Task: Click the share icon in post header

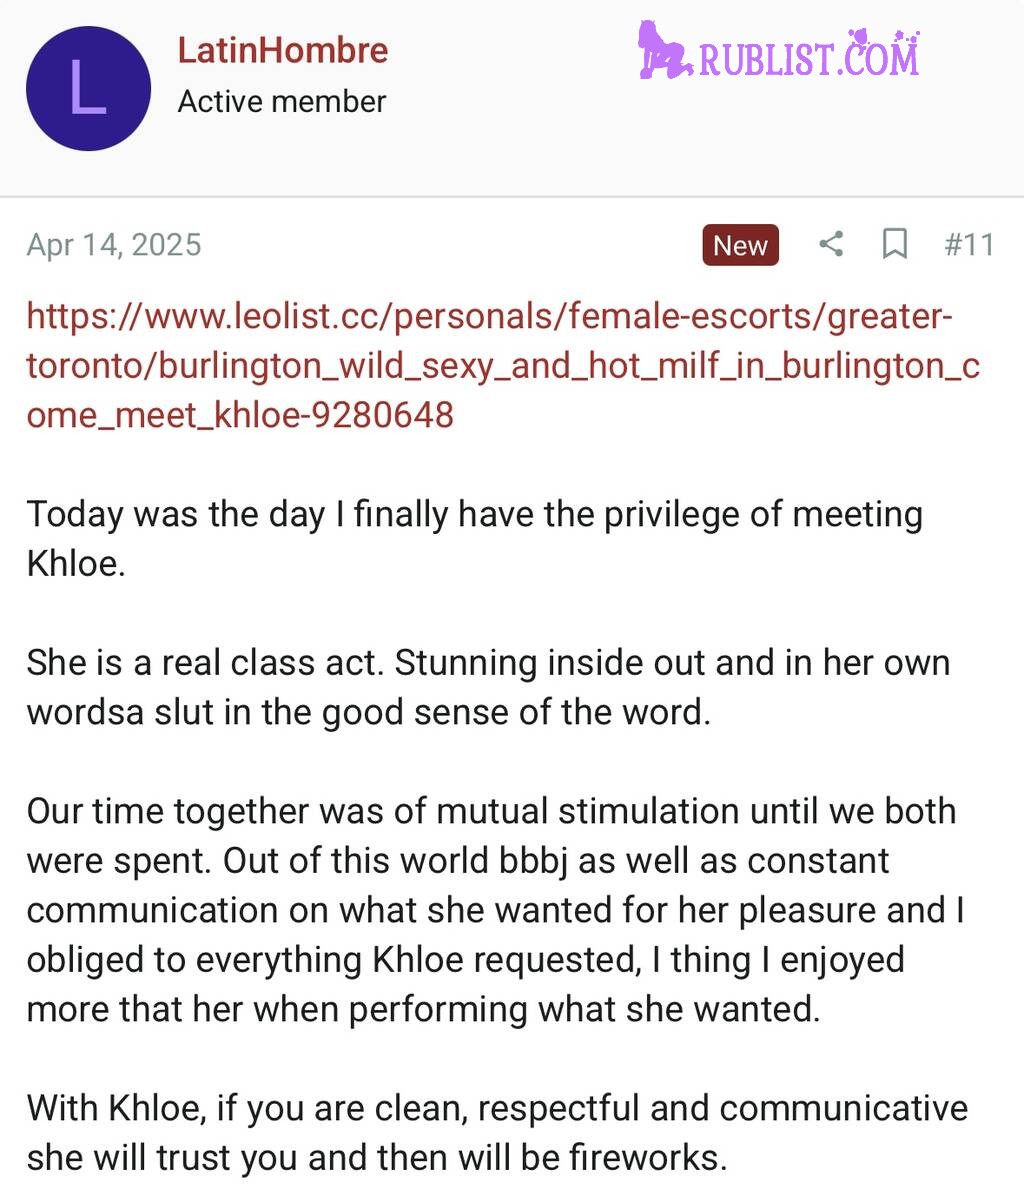Action: coord(831,244)
